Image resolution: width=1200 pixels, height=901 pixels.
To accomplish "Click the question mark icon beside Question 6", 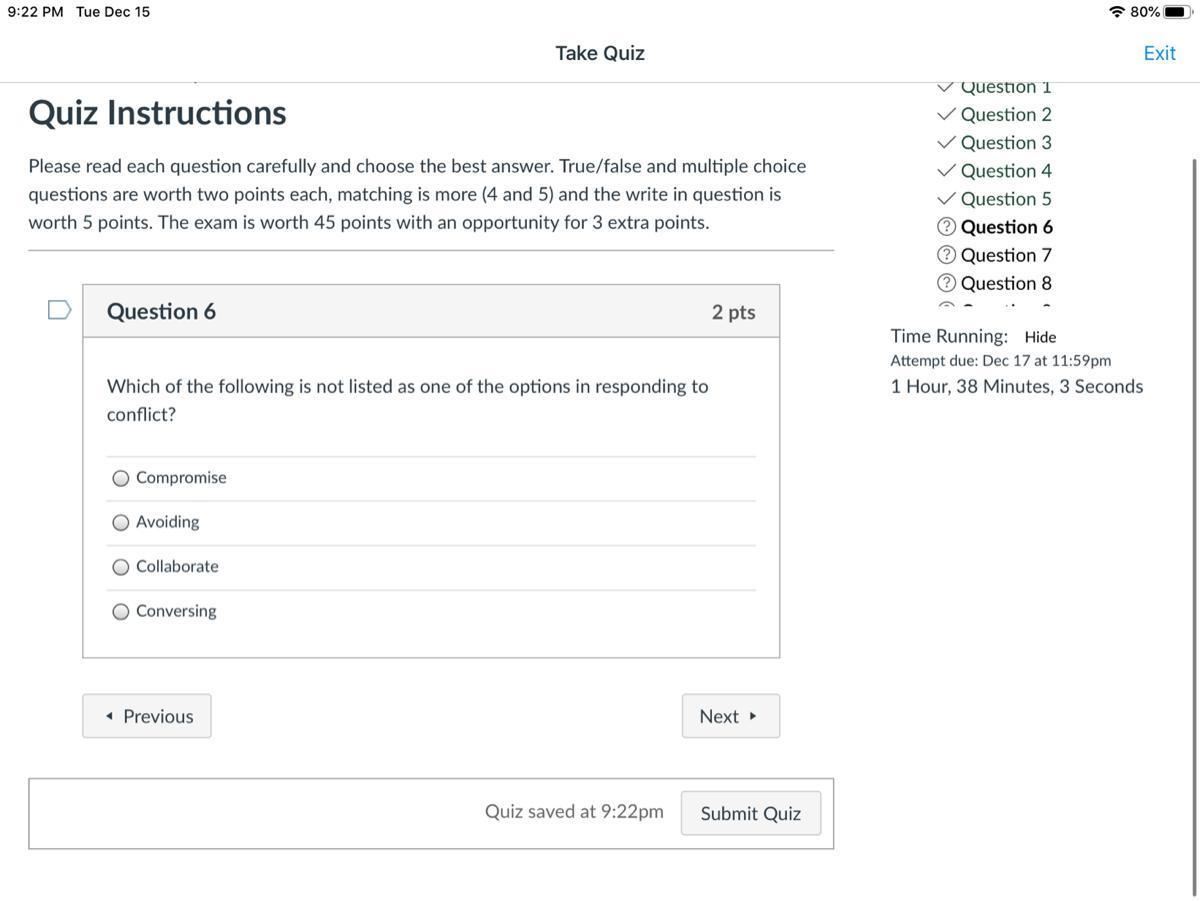I will tap(946, 228).
